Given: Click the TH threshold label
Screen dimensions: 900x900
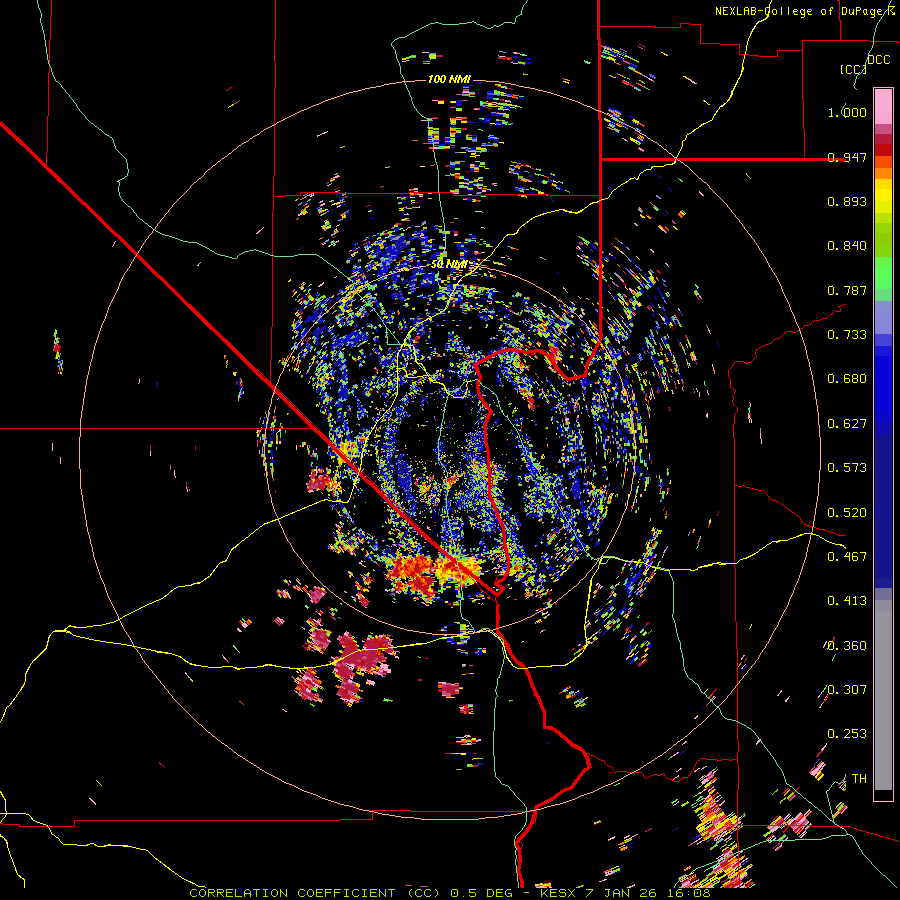Looking at the screenshot, I should coord(859,779).
